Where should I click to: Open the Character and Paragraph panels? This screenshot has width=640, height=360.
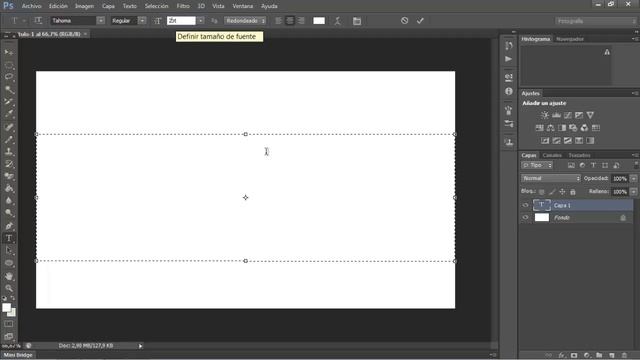point(357,21)
